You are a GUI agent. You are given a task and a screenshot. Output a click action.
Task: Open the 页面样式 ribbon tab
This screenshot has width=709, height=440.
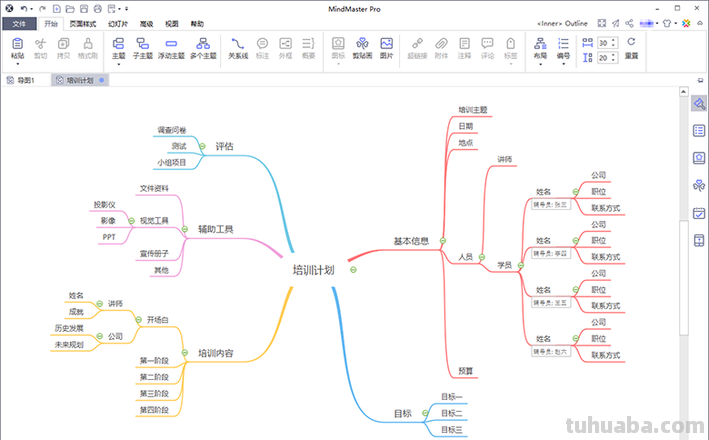(x=83, y=24)
